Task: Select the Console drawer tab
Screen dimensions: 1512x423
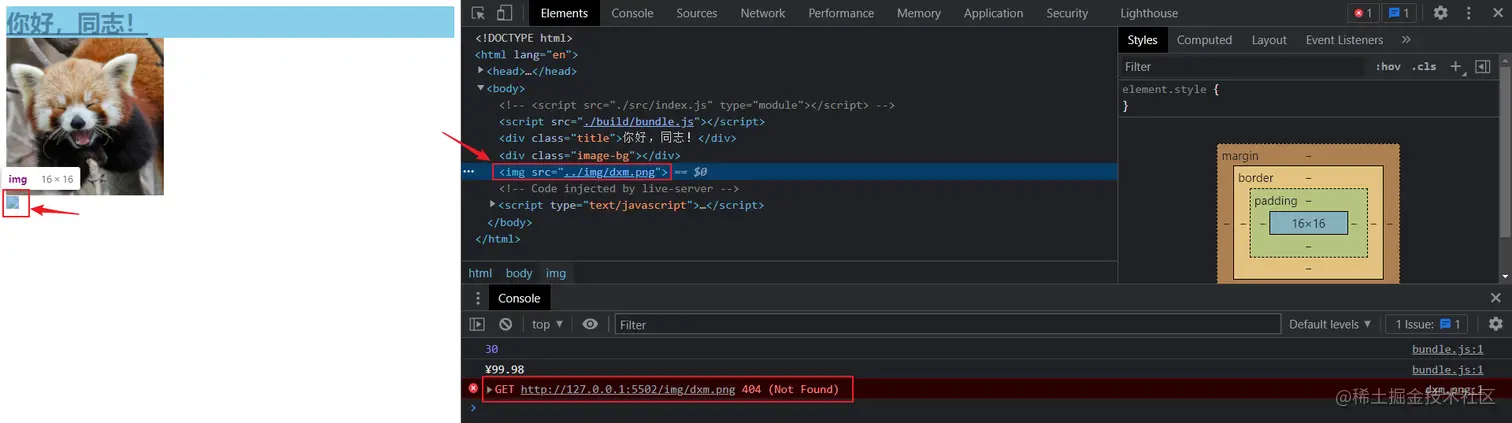Action: point(519,298)
